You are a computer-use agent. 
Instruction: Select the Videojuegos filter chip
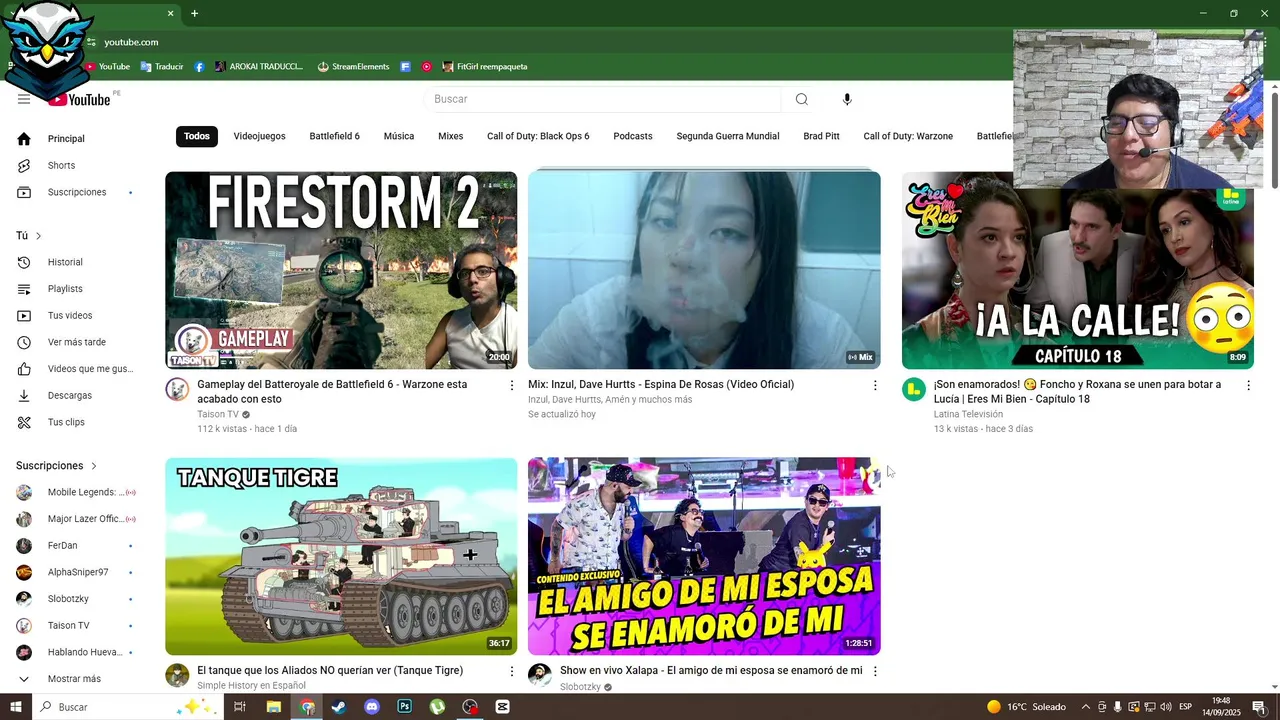[x=259, y=136]
